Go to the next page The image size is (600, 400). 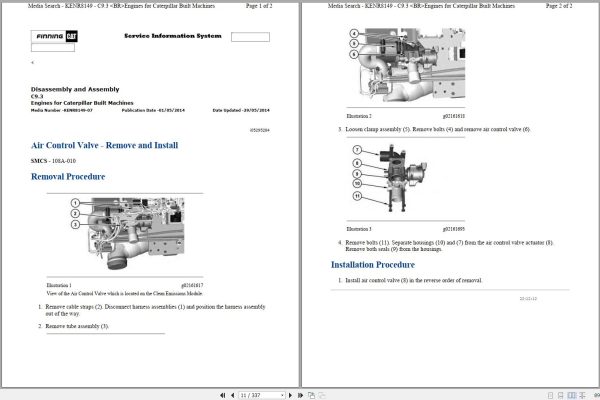pyautogui.click(x=290, y=395)
